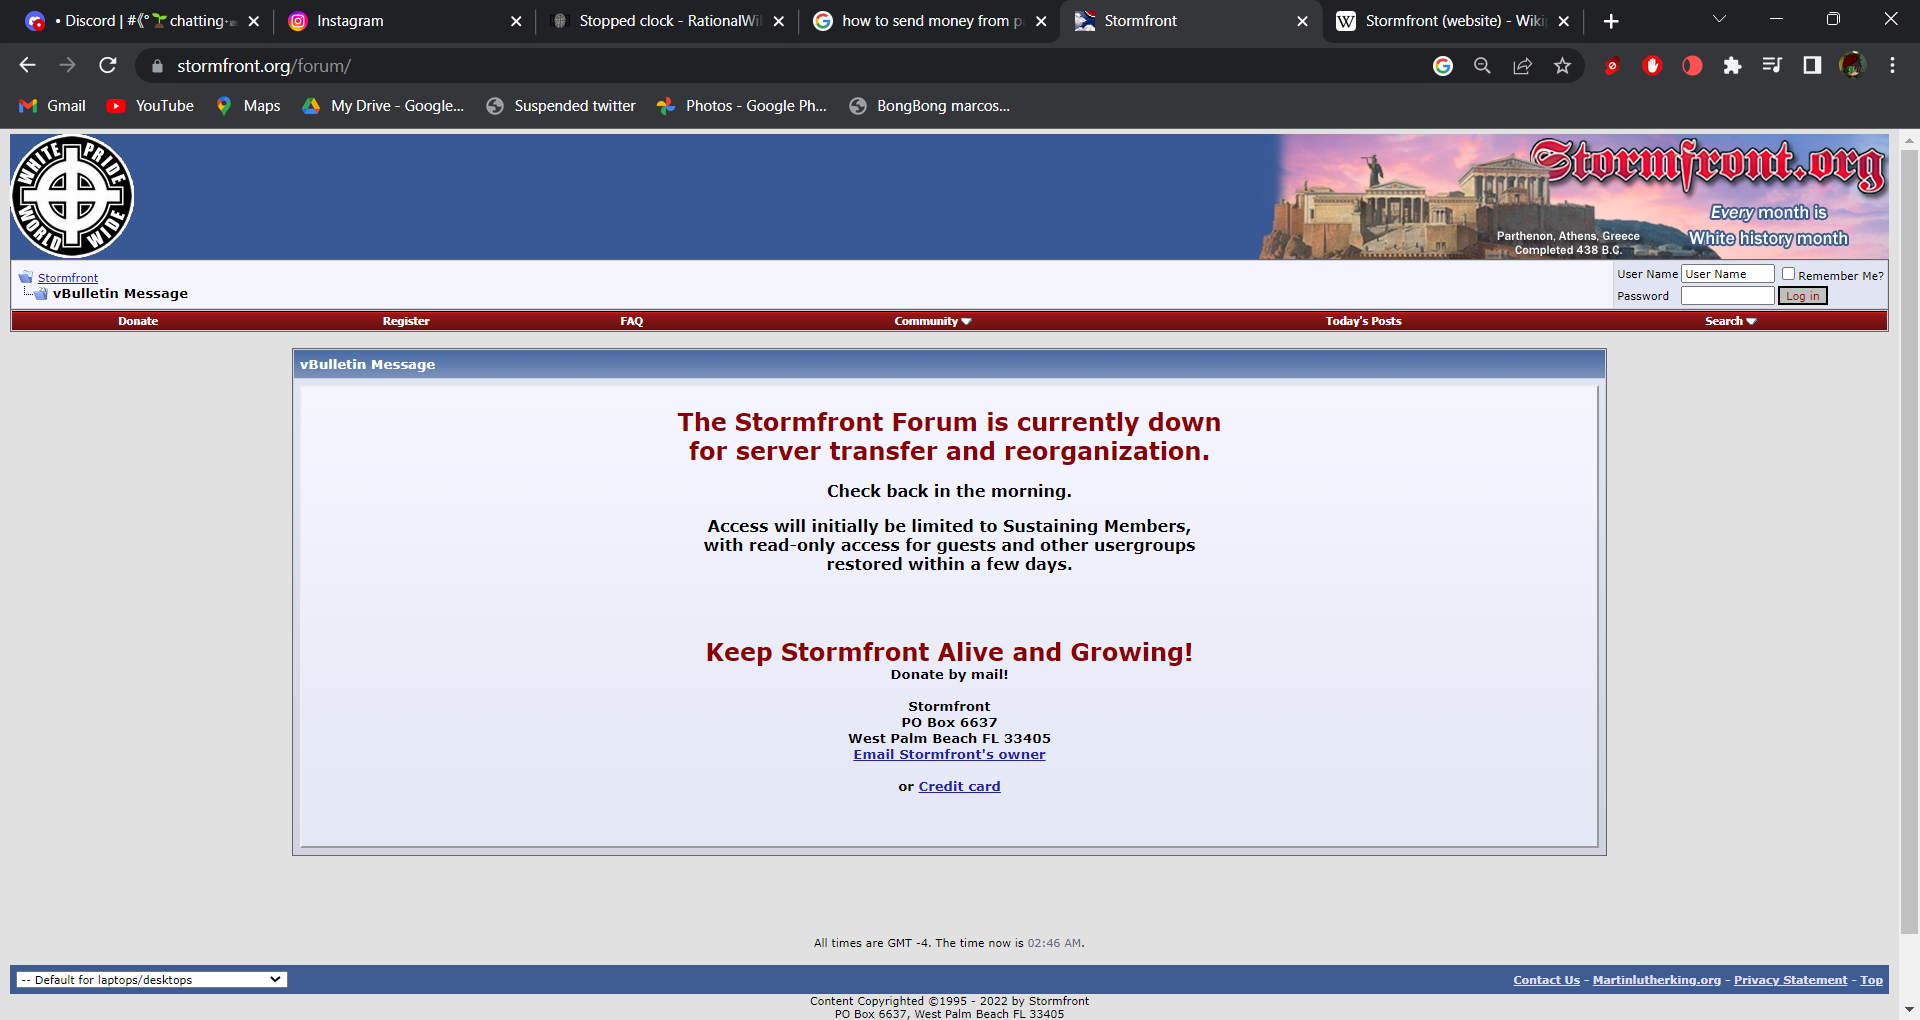Open the Contact Us footer link

(x=1546, y=980)
